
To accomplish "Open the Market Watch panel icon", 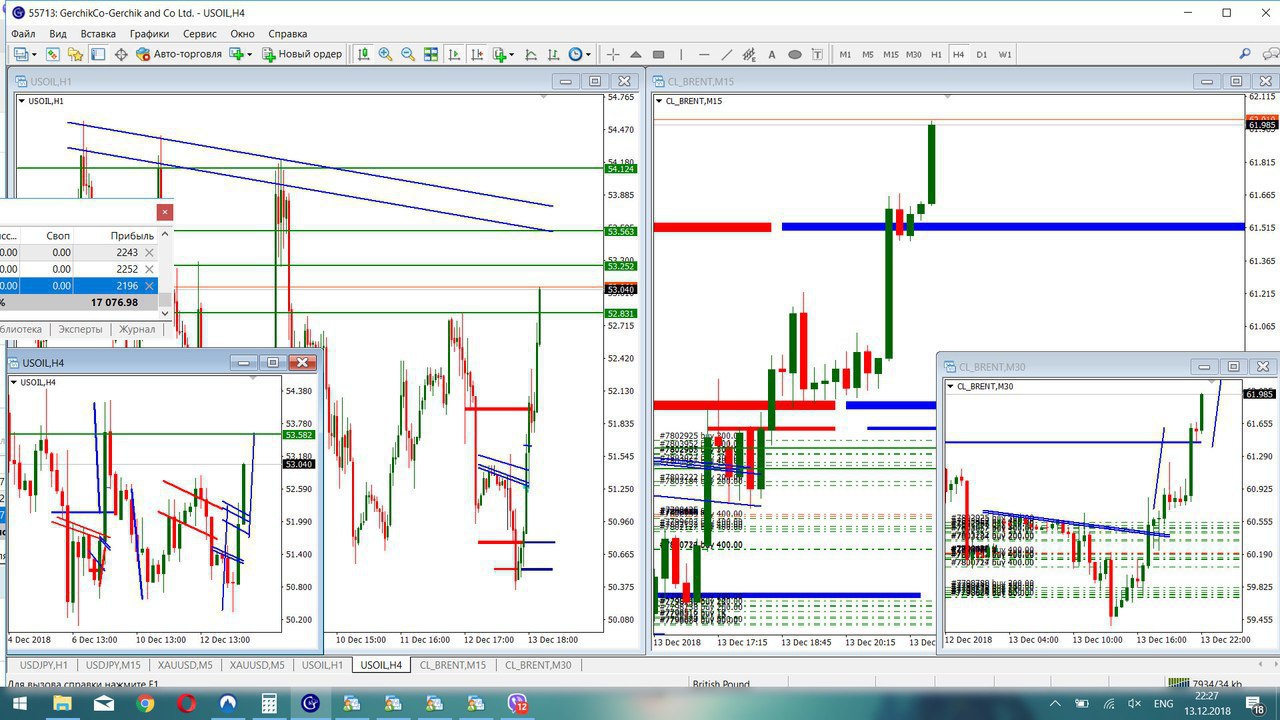I will [52, 54].
